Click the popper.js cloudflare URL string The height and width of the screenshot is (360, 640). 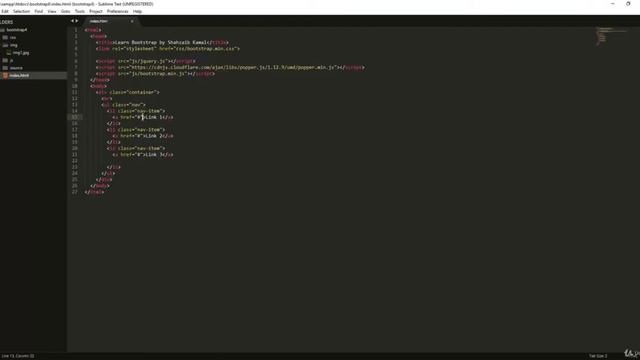pyautogui.click(x=234, y=67)
